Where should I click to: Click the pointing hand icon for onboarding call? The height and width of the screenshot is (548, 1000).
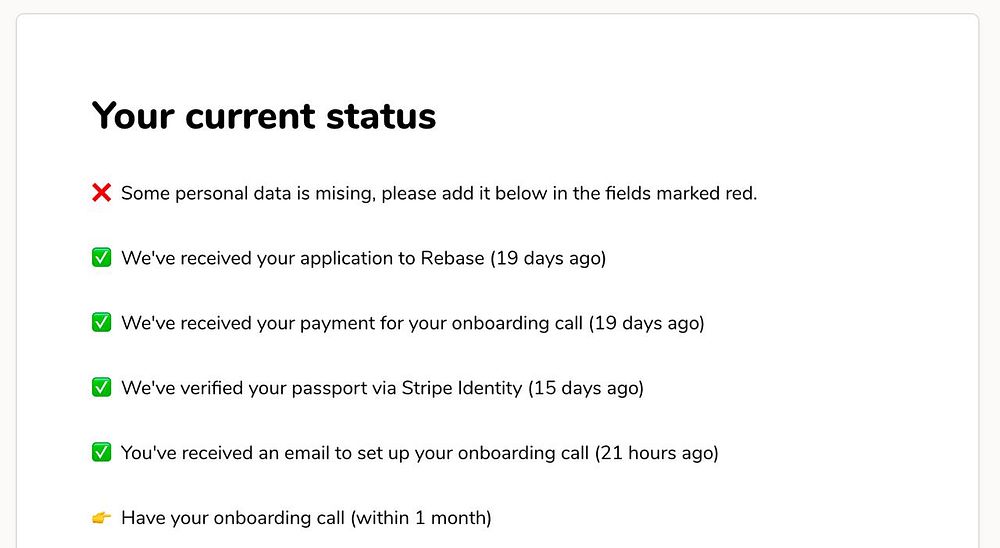[x=101, y=517]
